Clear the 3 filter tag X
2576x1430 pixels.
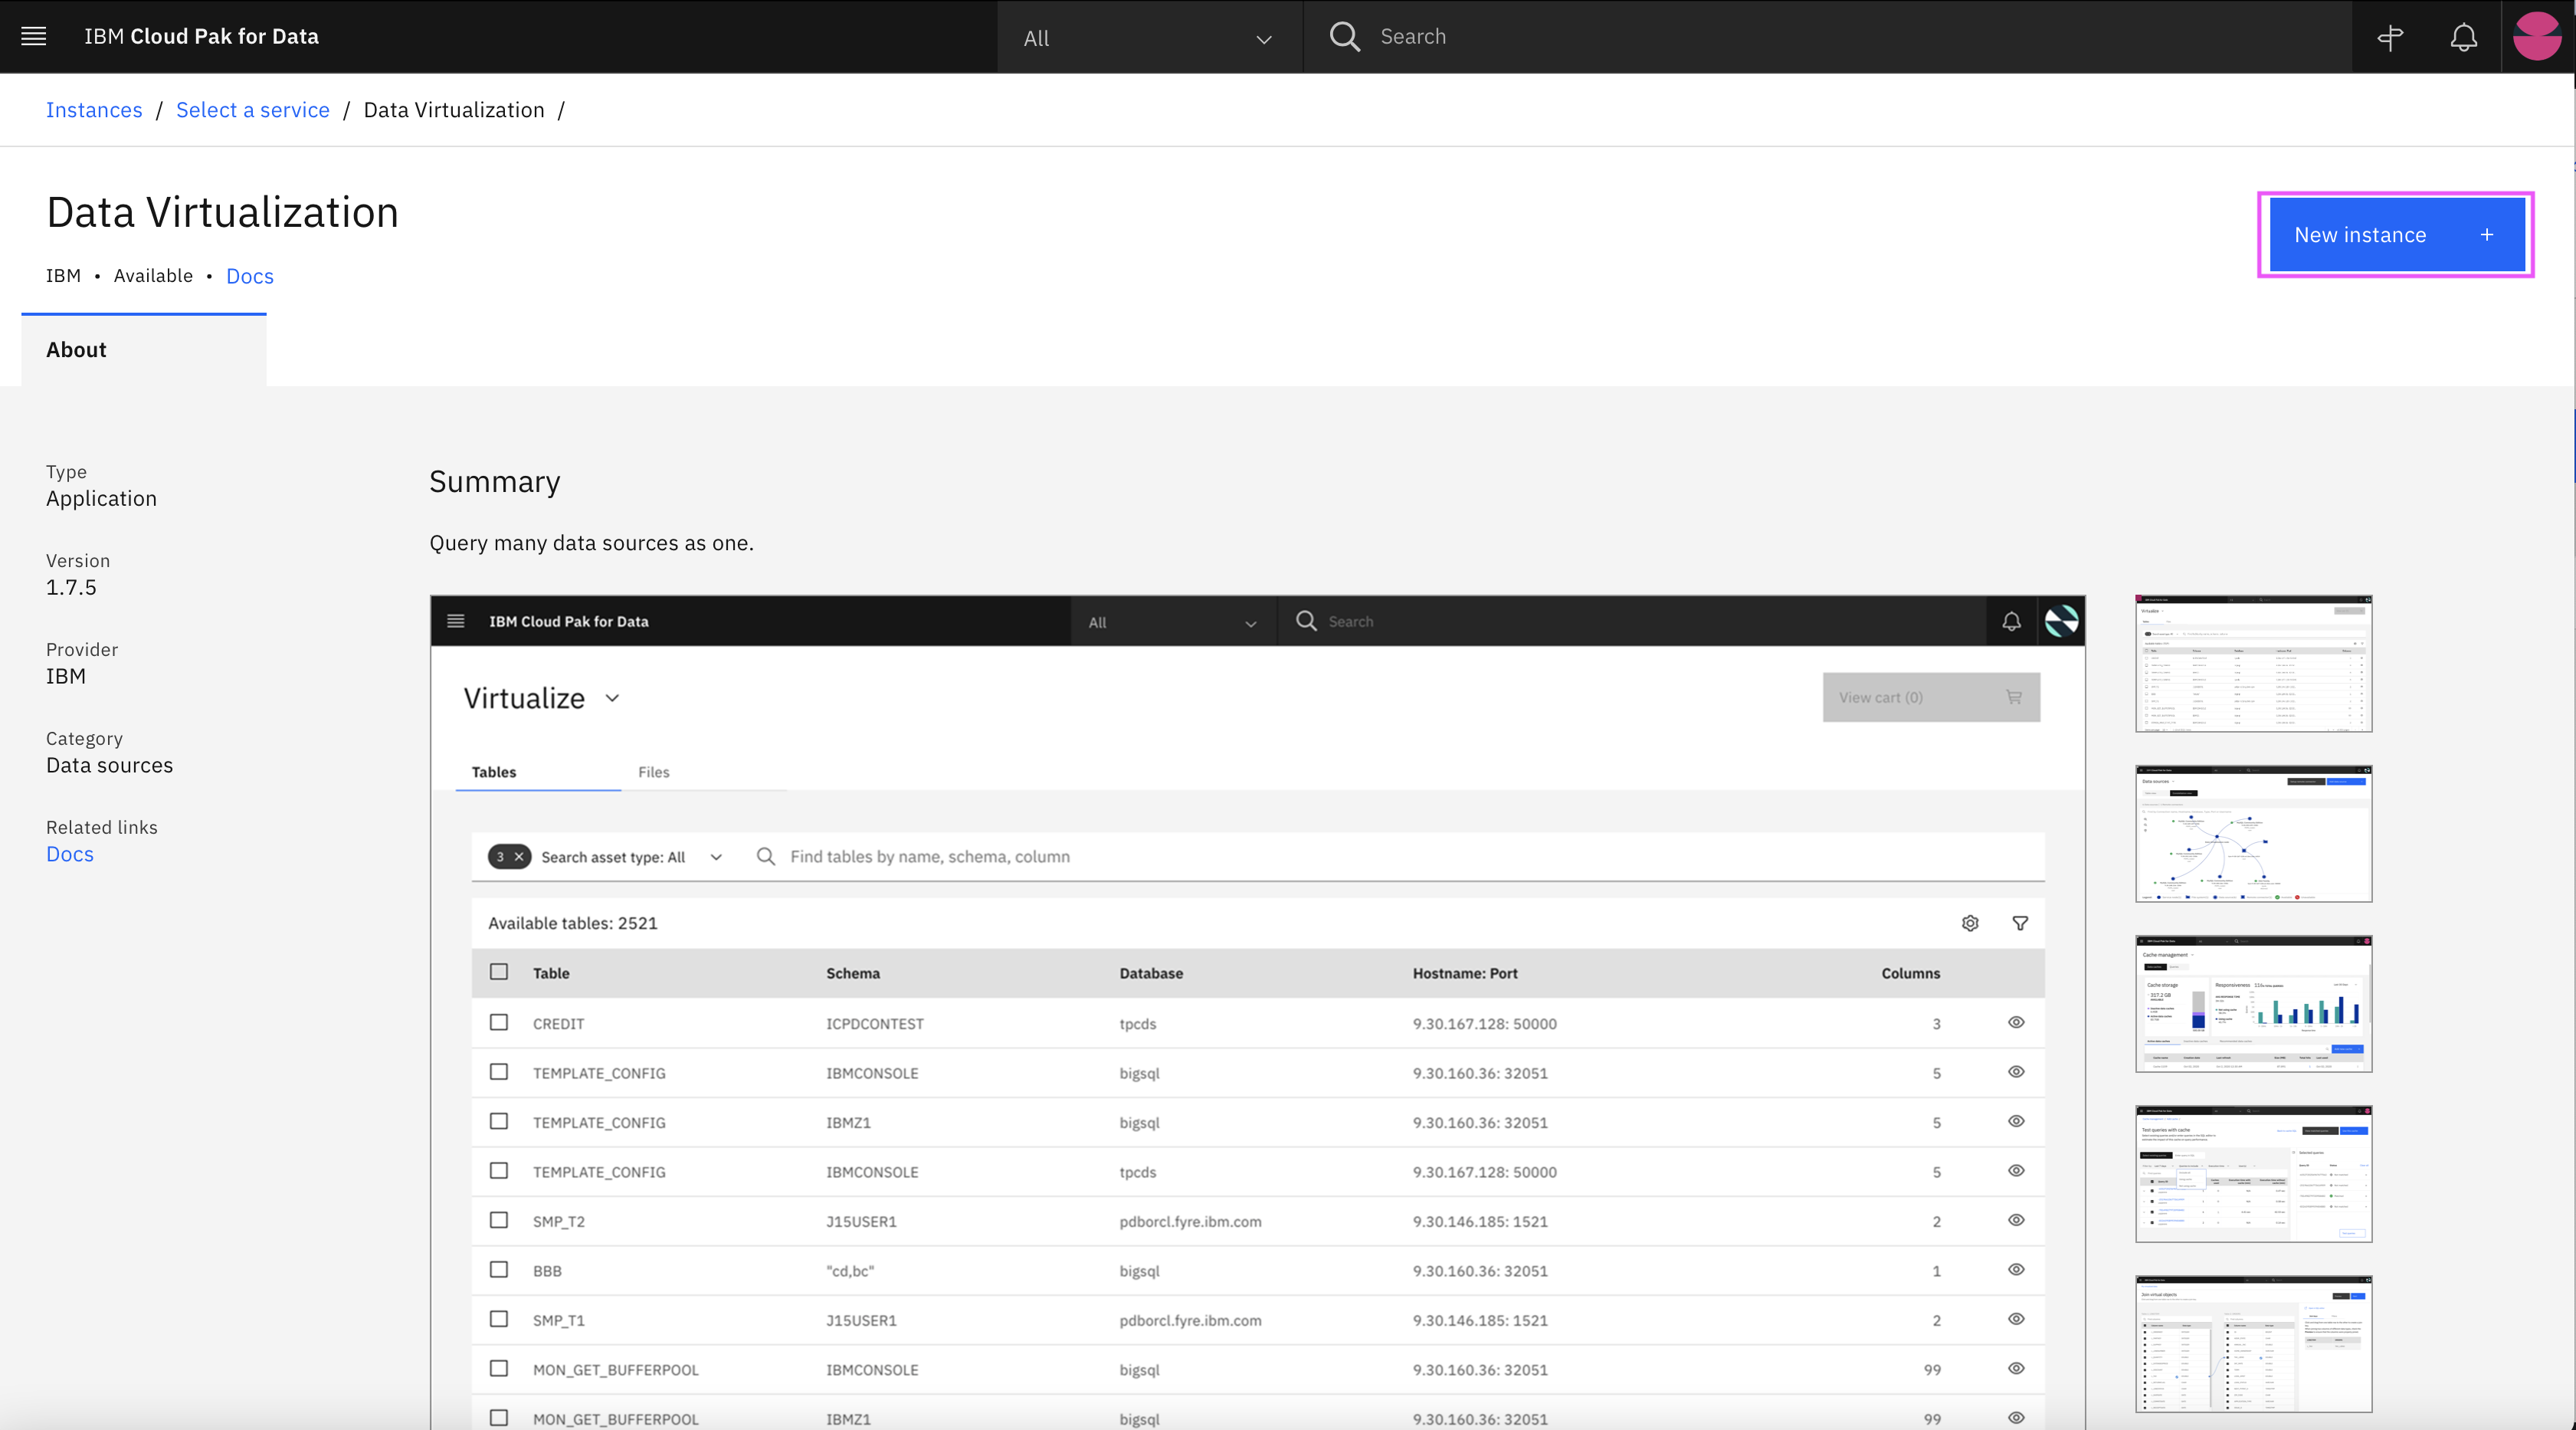pyautogui.click(x=519, y=857)
